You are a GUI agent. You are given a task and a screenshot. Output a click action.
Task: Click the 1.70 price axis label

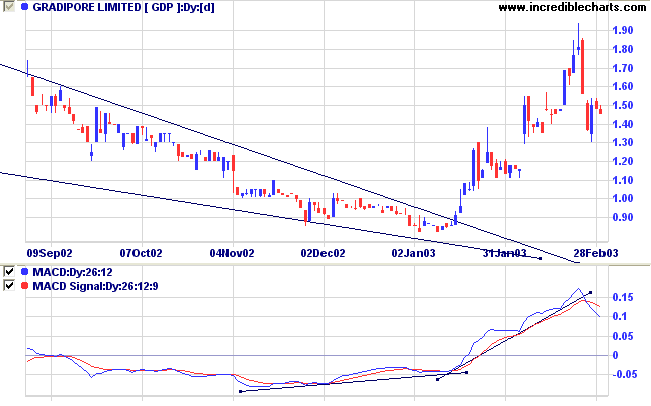tap(623, 68)
